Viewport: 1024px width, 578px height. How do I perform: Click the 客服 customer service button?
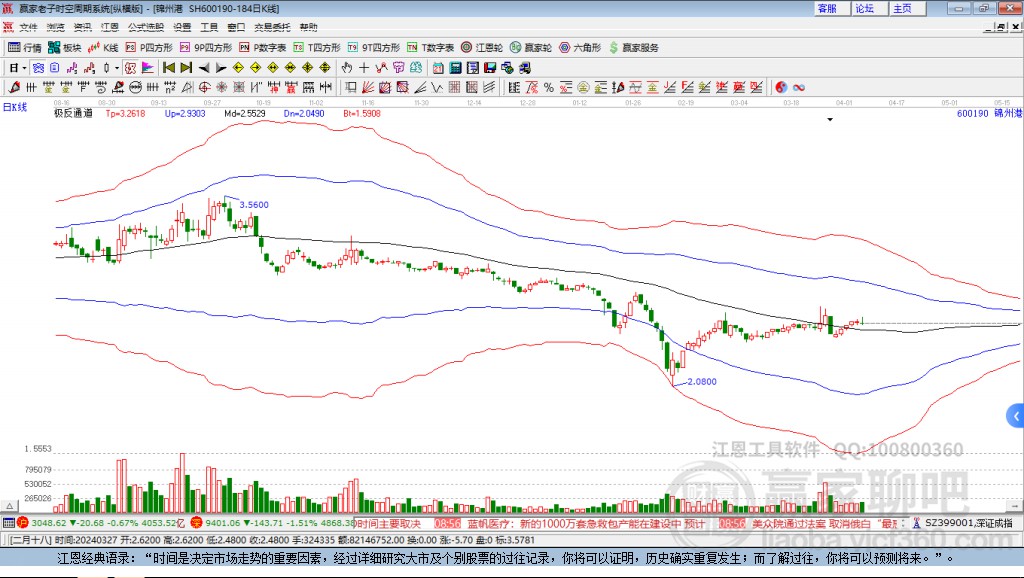coord(831,8)
